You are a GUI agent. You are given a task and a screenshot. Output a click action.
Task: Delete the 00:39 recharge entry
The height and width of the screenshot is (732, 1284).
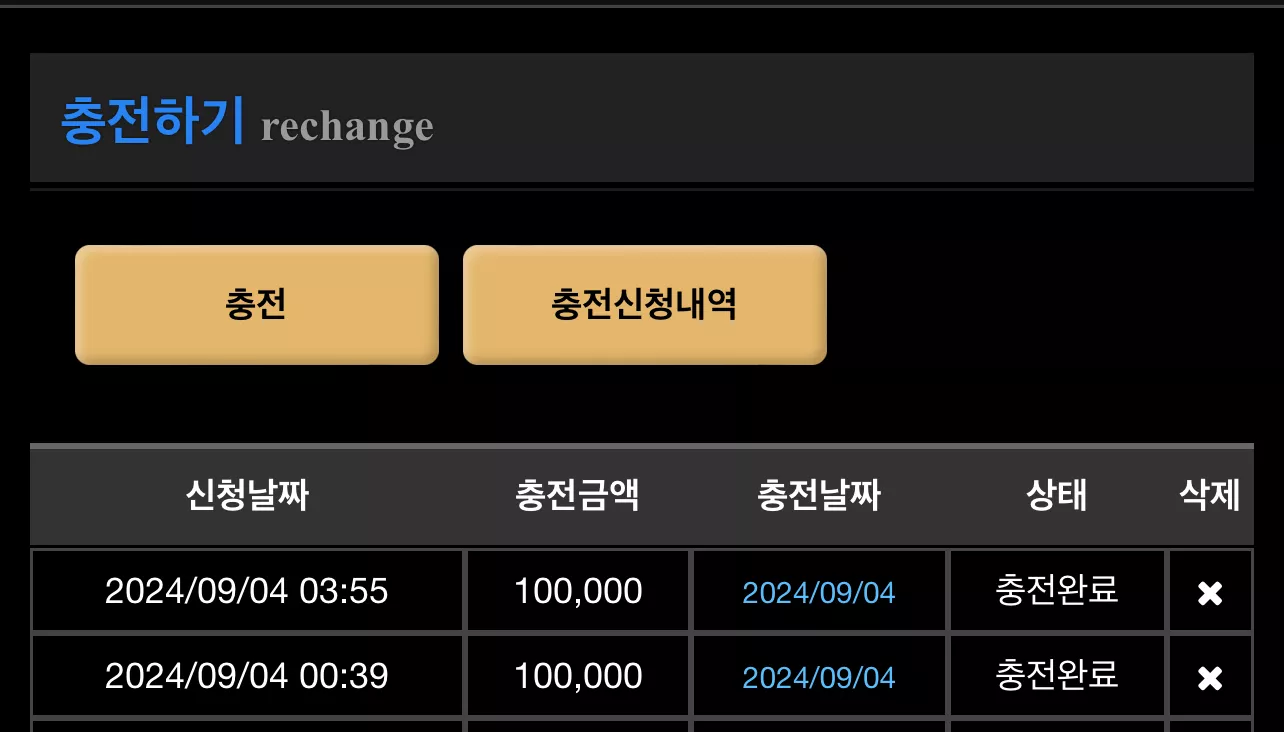click(x=1210, y=679)
